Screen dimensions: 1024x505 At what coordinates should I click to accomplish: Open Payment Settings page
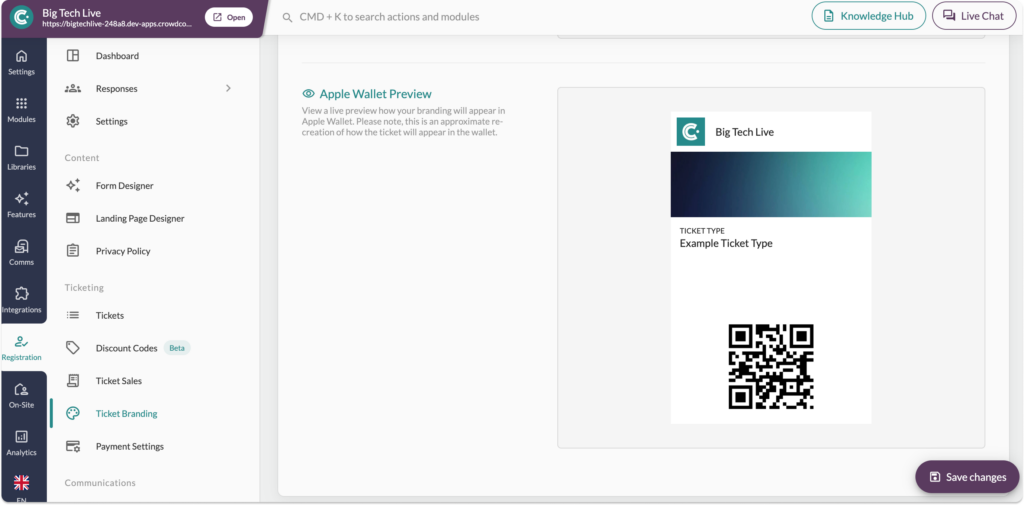(129, 447)
